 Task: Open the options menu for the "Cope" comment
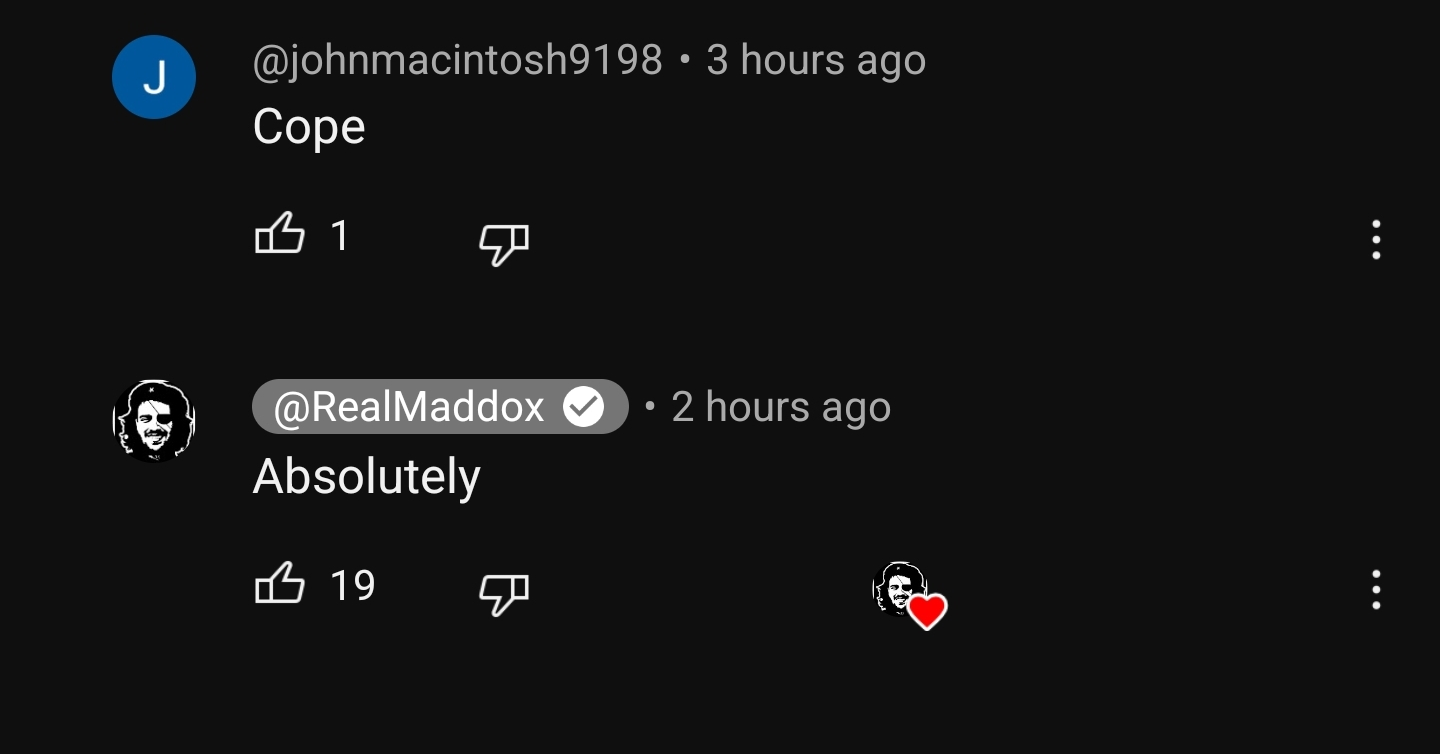click(1376, 240)
